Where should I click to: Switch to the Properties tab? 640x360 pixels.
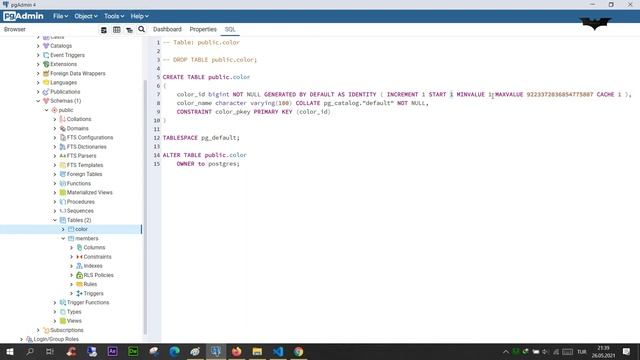(203, 29)
